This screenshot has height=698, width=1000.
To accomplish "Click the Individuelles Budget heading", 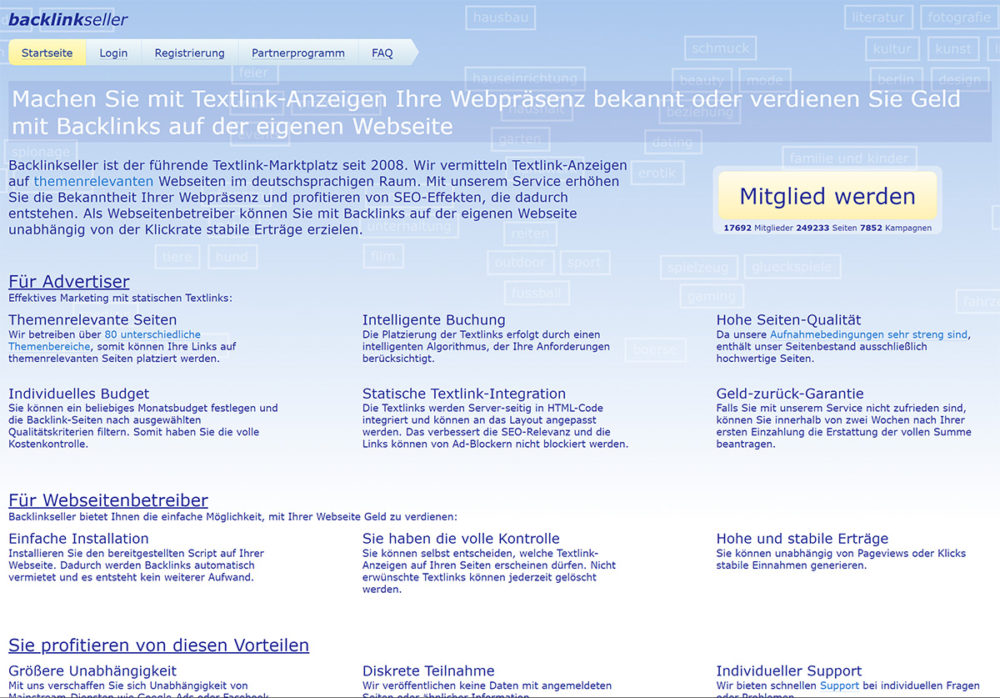I will coord(78,394).
